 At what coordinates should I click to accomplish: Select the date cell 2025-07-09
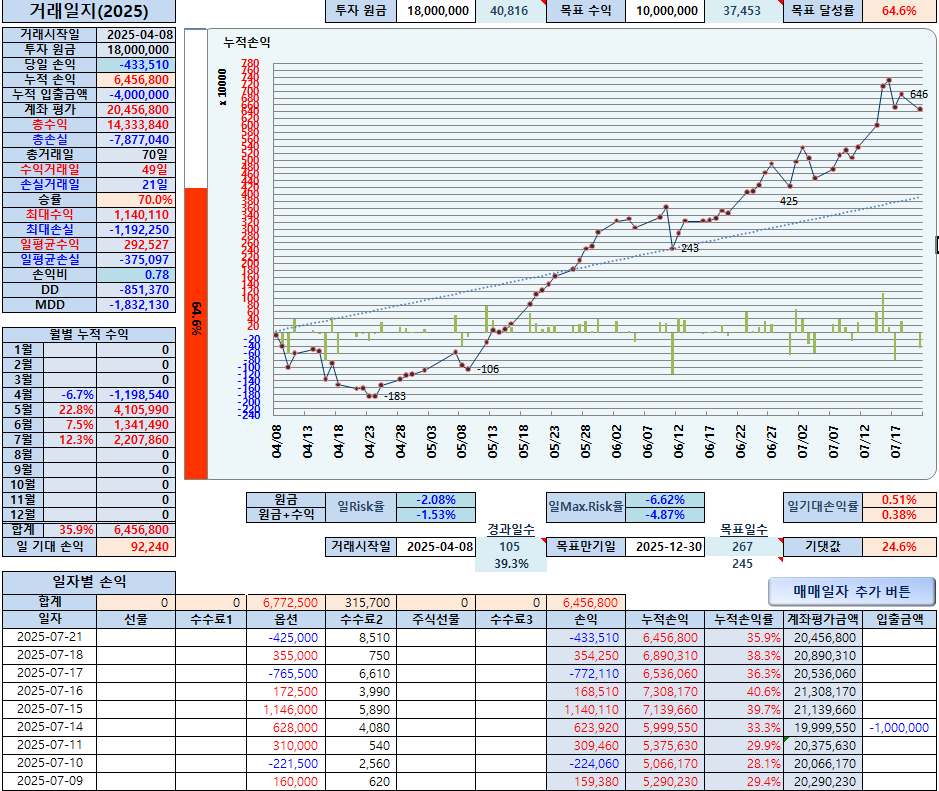[50, 781]
